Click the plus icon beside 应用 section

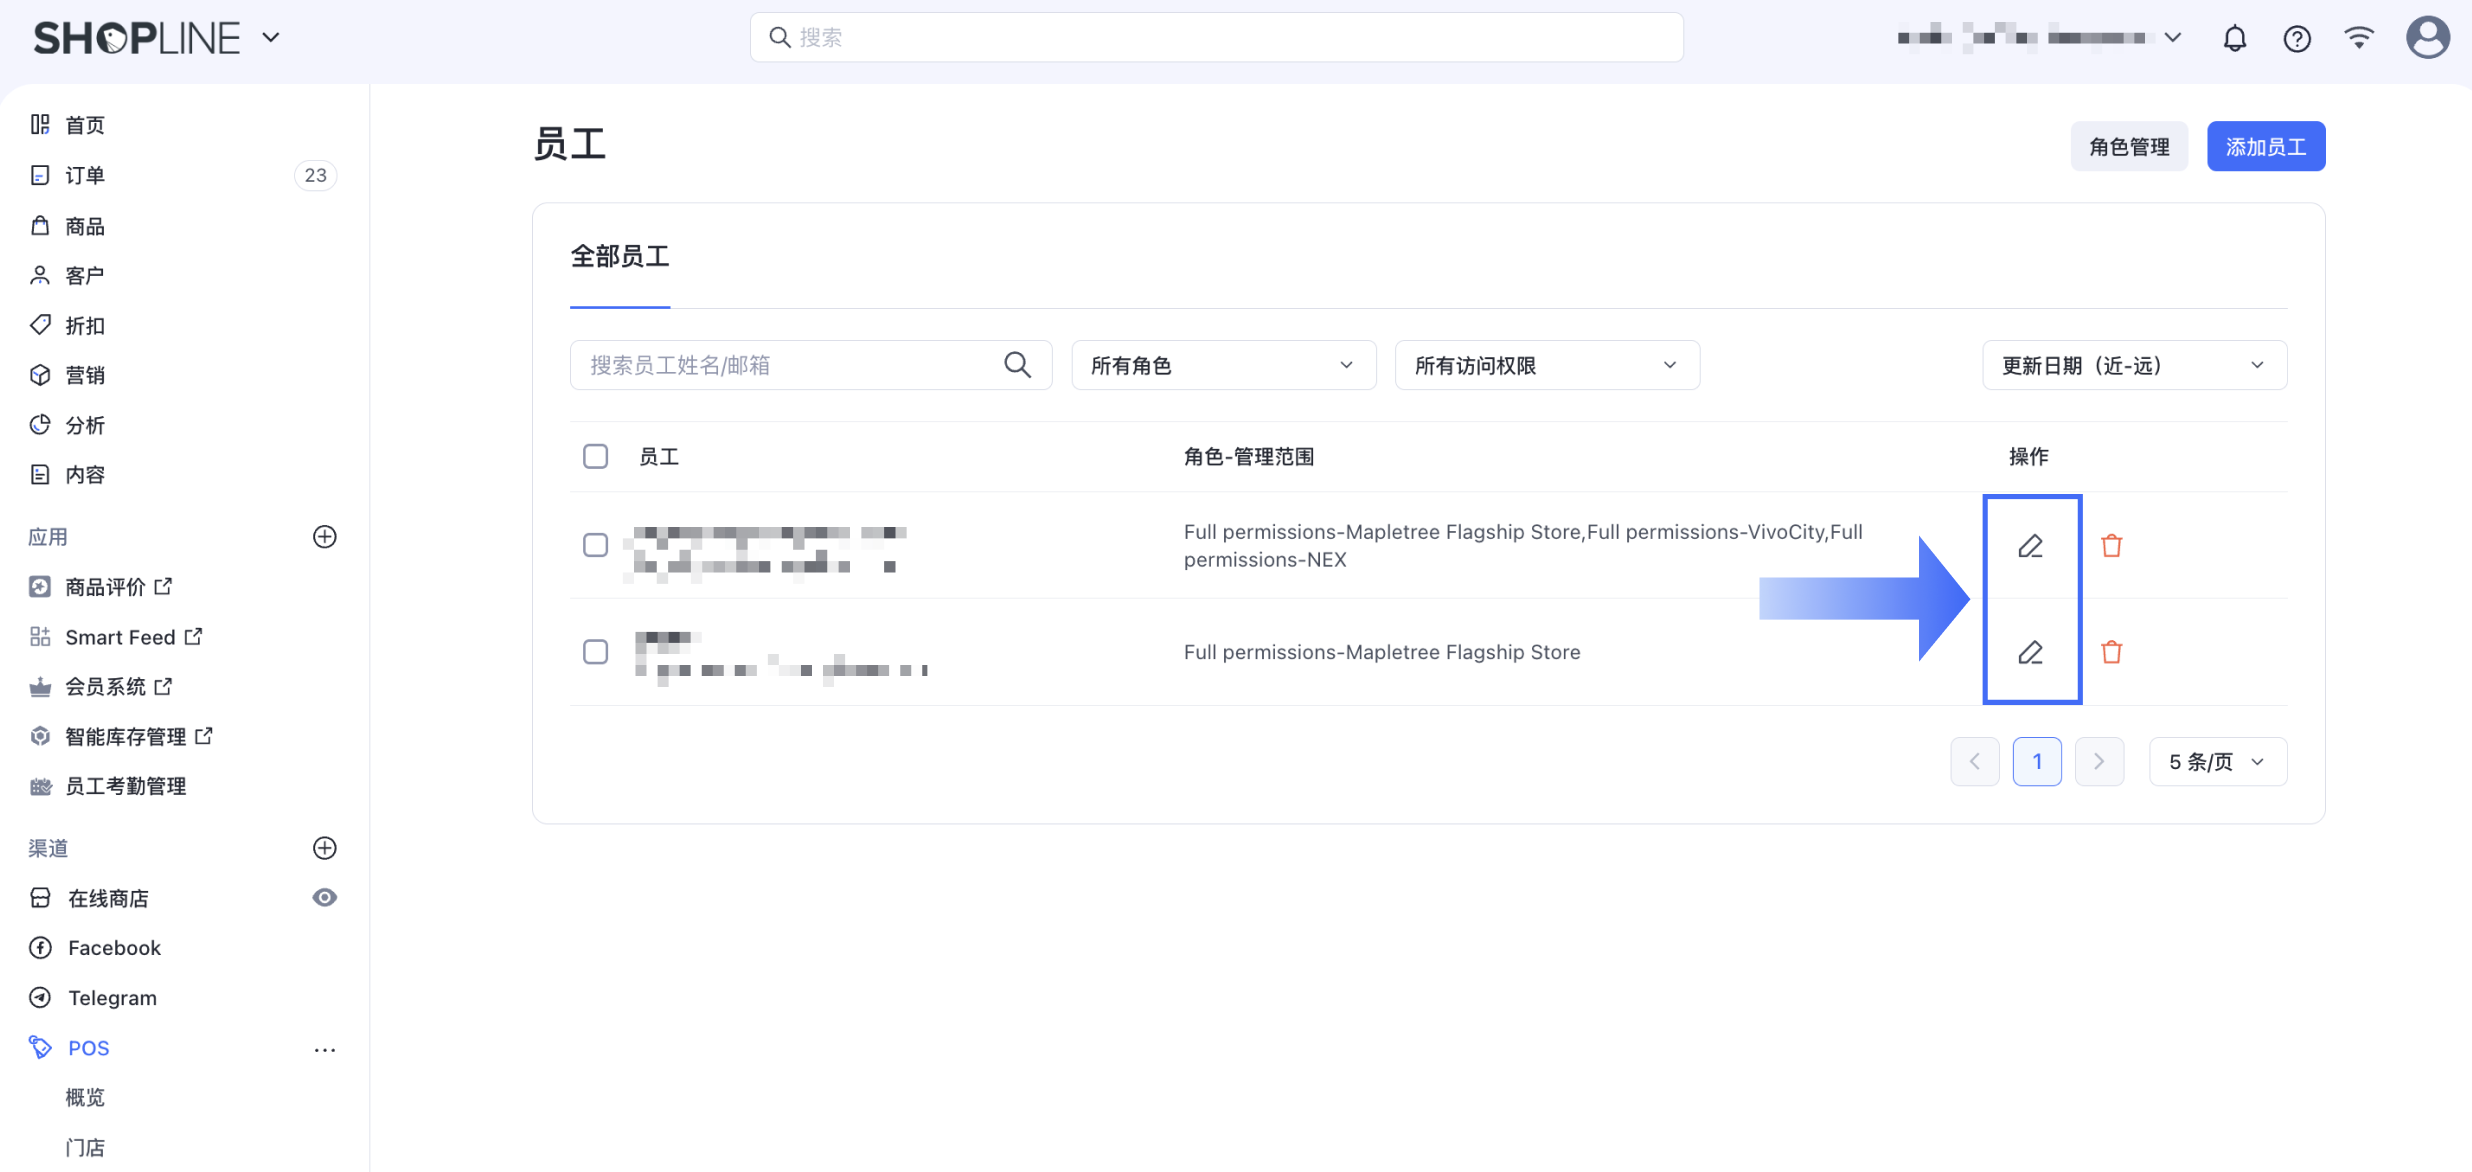pos(324,537)
